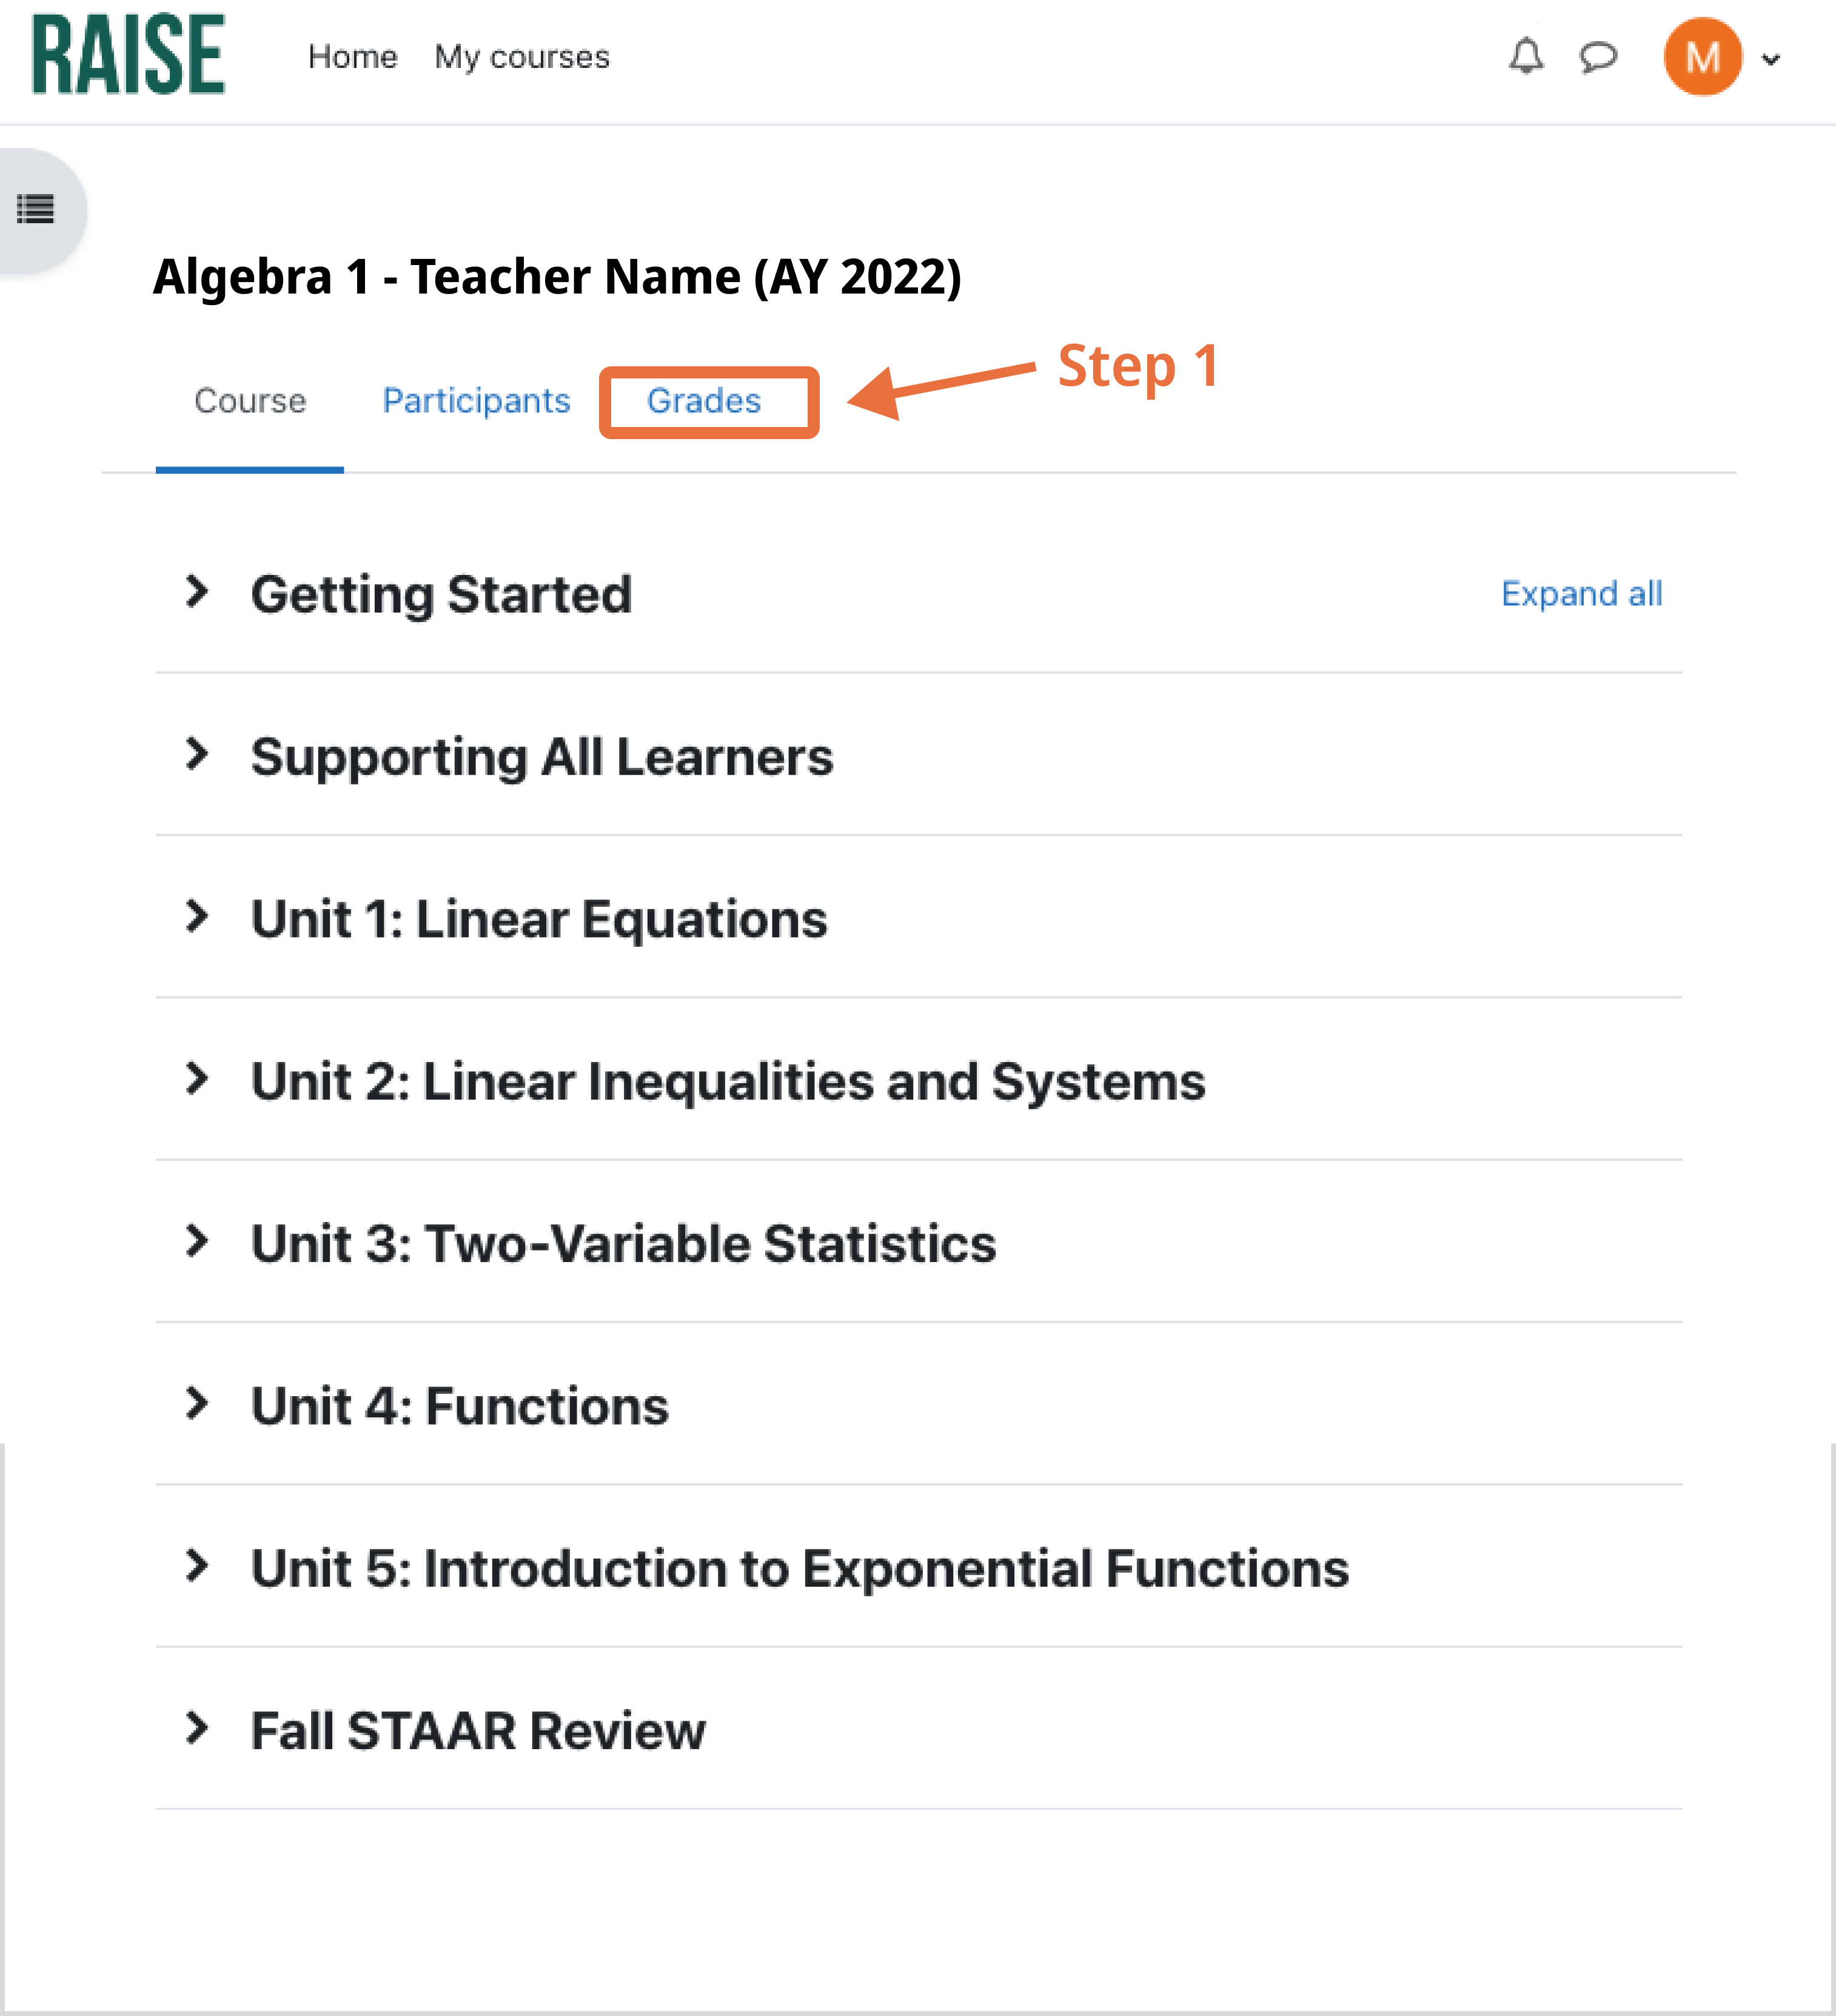Viewport: 1836px width, 2016px height.
Task: Expand Unit 1: Linear Equations chevron
Action: click(x=197, y=916)
